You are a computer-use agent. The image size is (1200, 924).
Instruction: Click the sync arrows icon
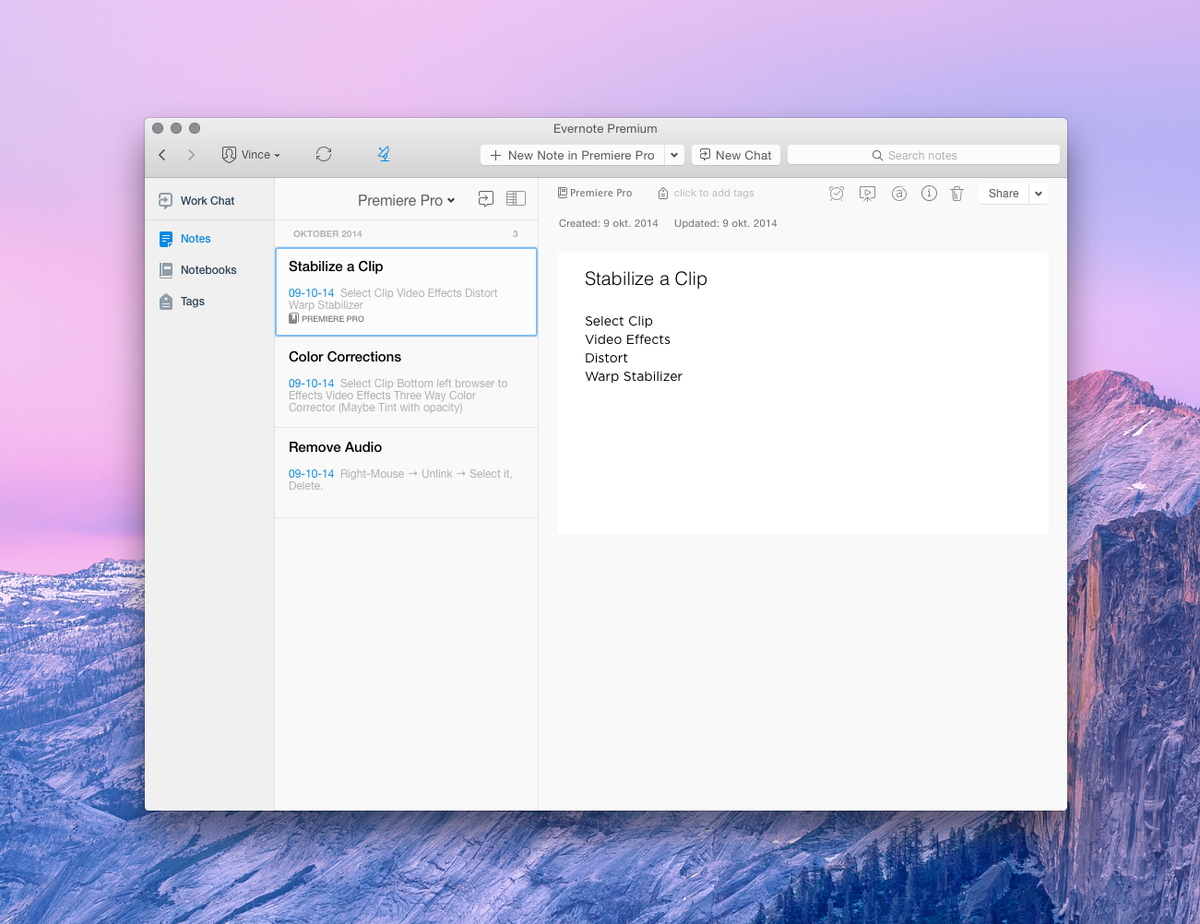pos(323,154)
